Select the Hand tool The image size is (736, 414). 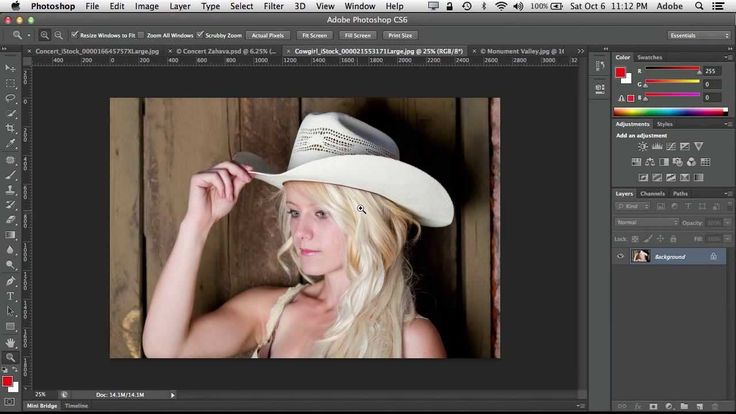point(11,341)
